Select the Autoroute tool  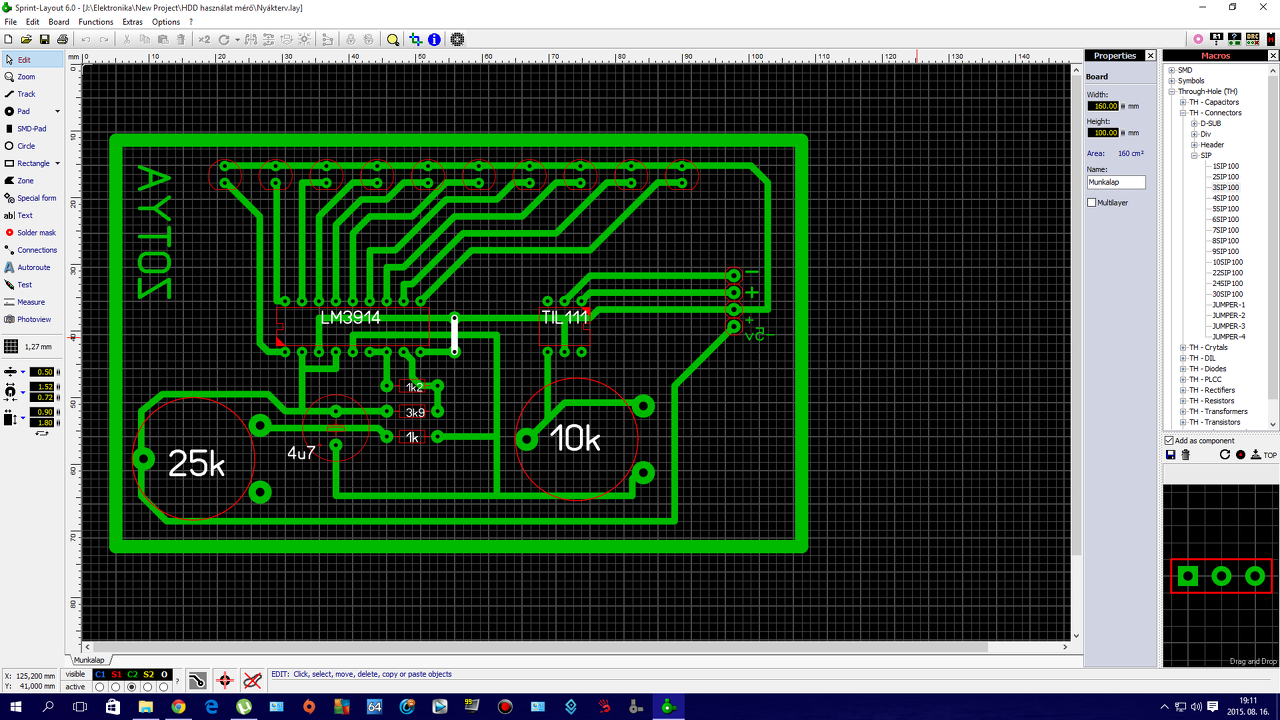coord(30,267)
